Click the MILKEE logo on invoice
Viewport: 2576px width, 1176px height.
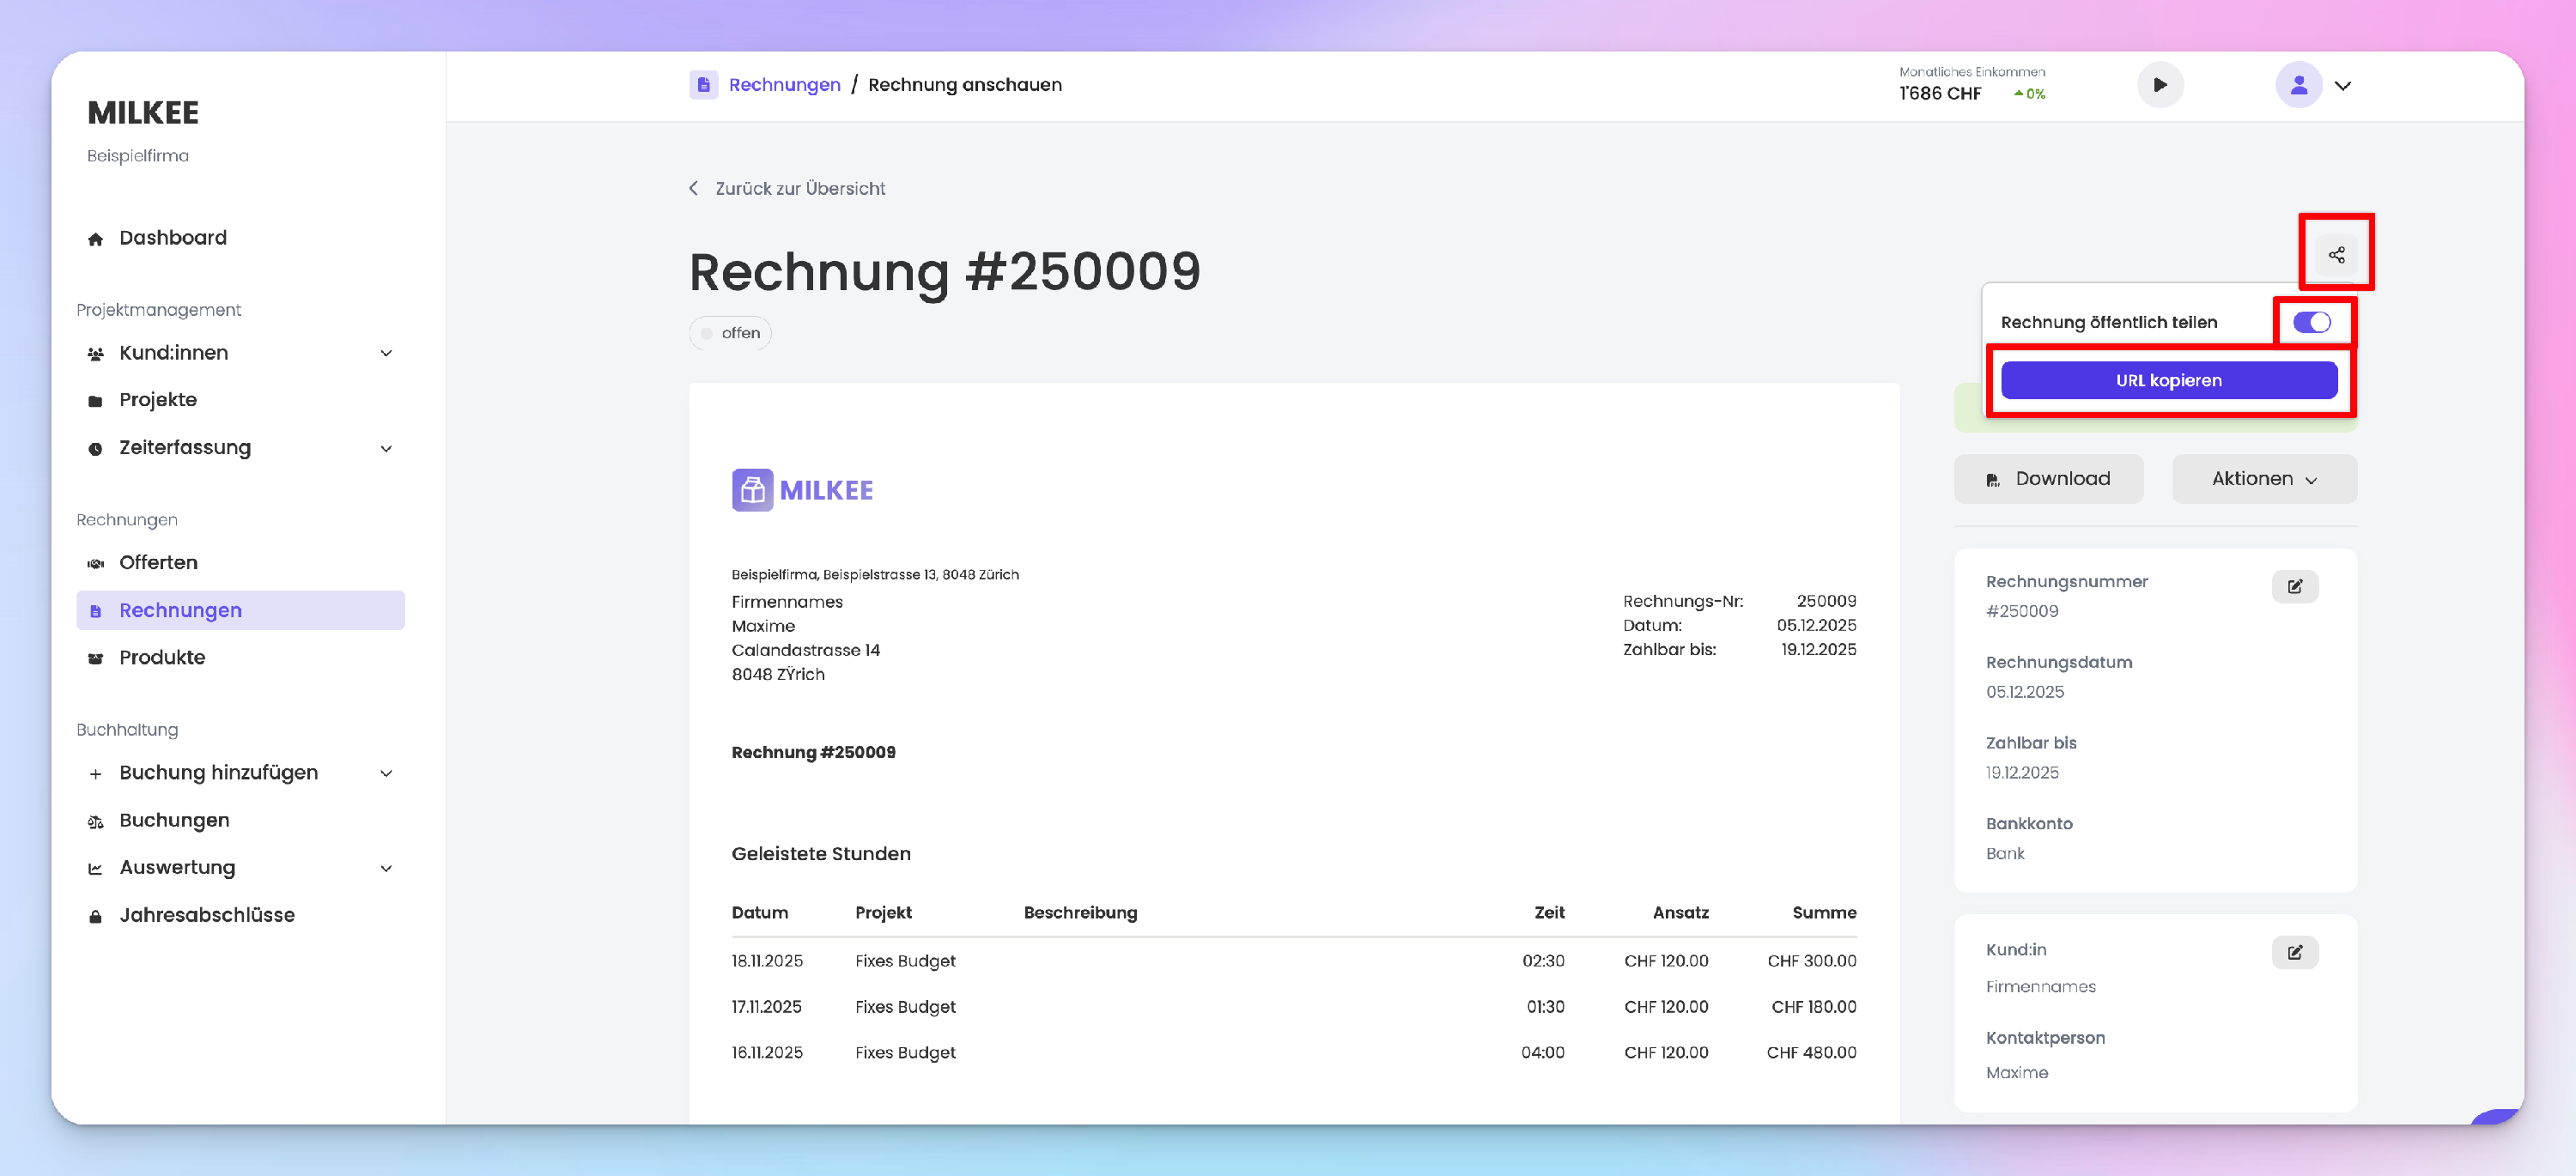[802, 490]
